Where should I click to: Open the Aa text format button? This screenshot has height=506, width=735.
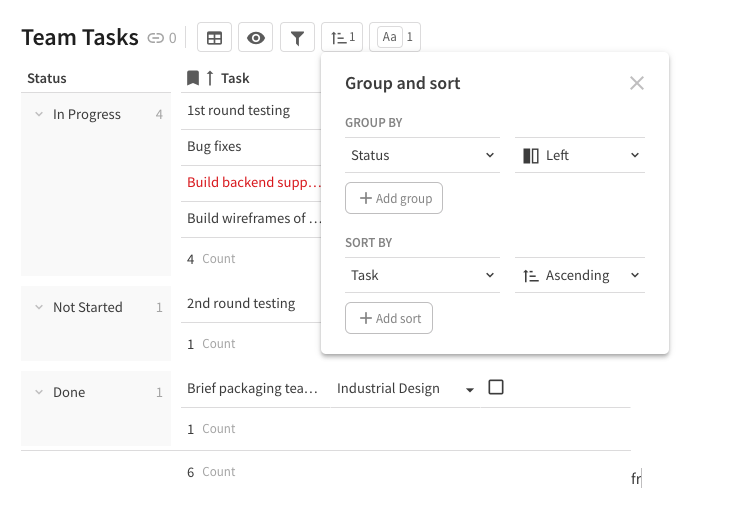pyautogui.click(x=395, y=38)
